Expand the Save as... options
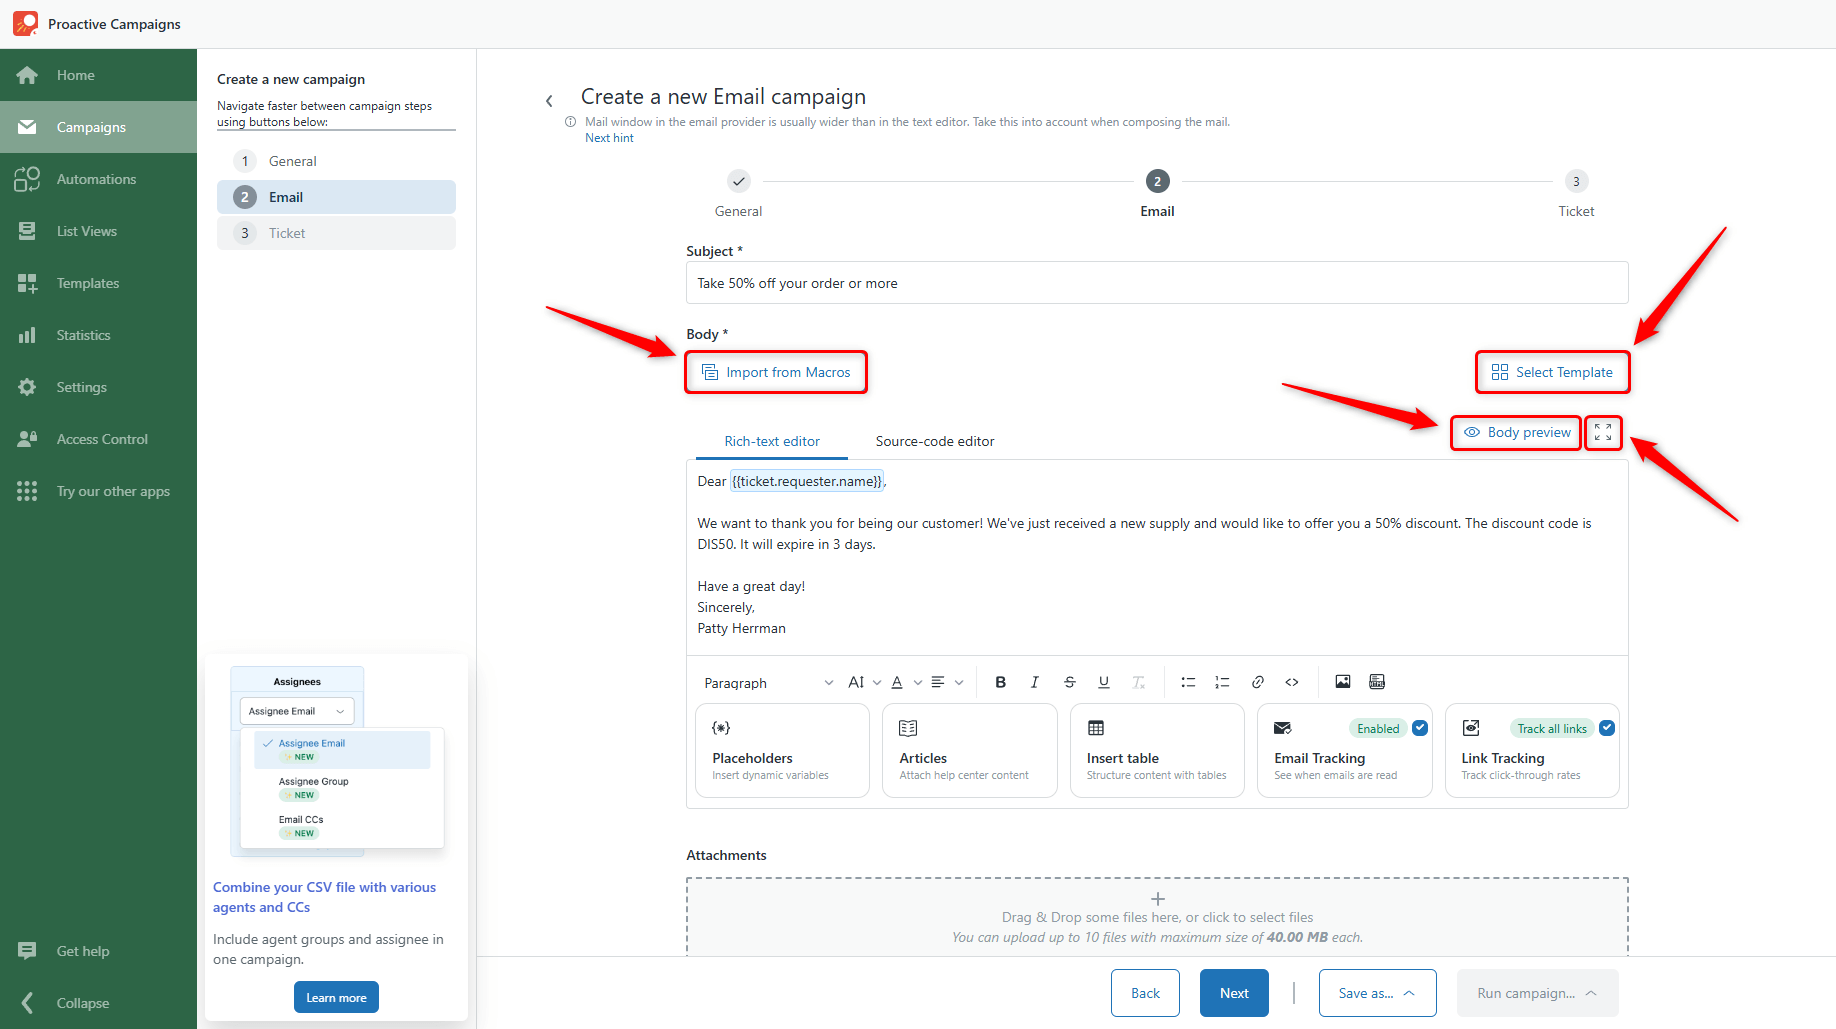 (x=1377, y=993)
